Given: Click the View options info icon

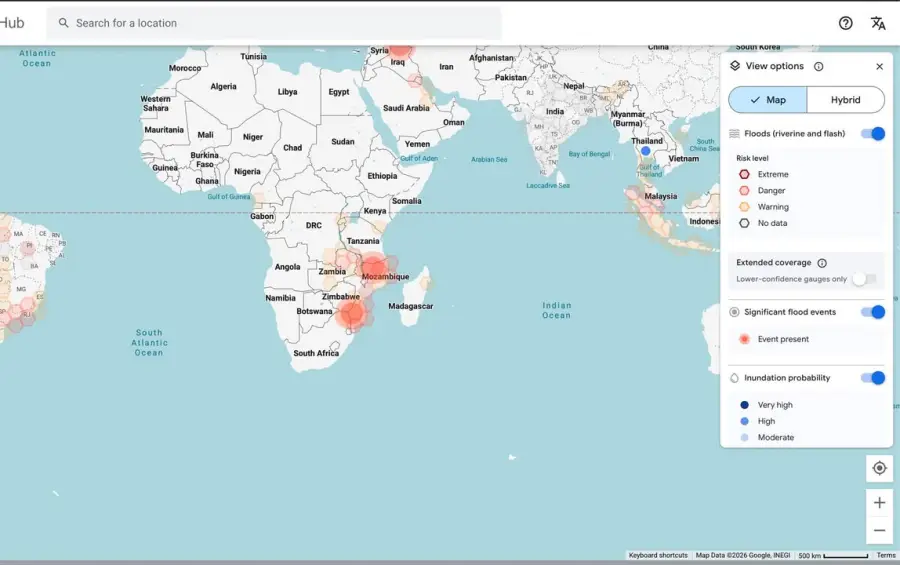Looking at the screenshot, I should 818,67.
